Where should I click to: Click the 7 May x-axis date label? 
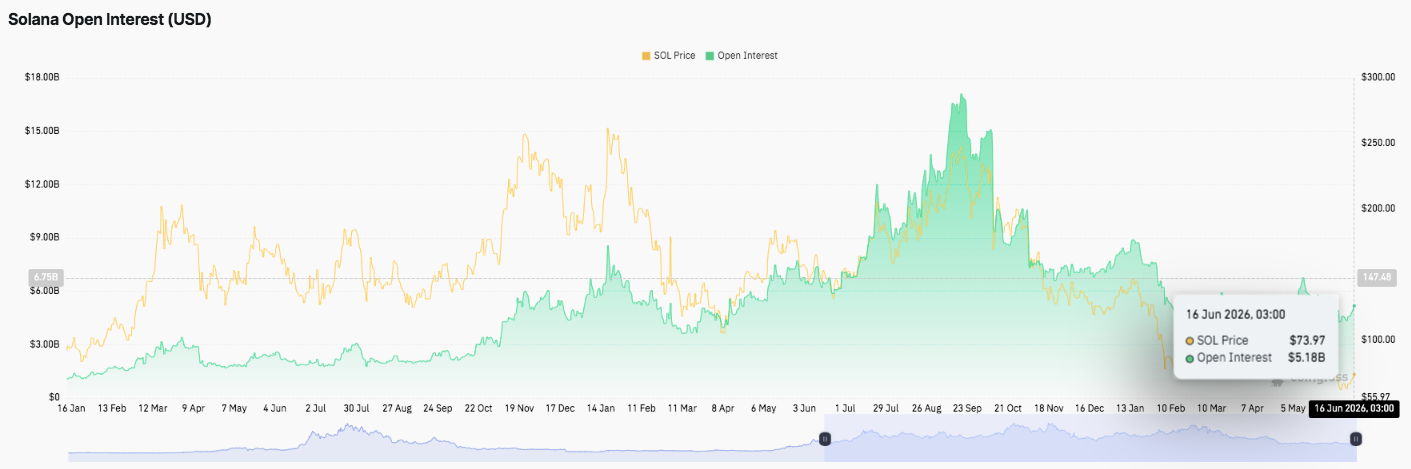(234, 409)
